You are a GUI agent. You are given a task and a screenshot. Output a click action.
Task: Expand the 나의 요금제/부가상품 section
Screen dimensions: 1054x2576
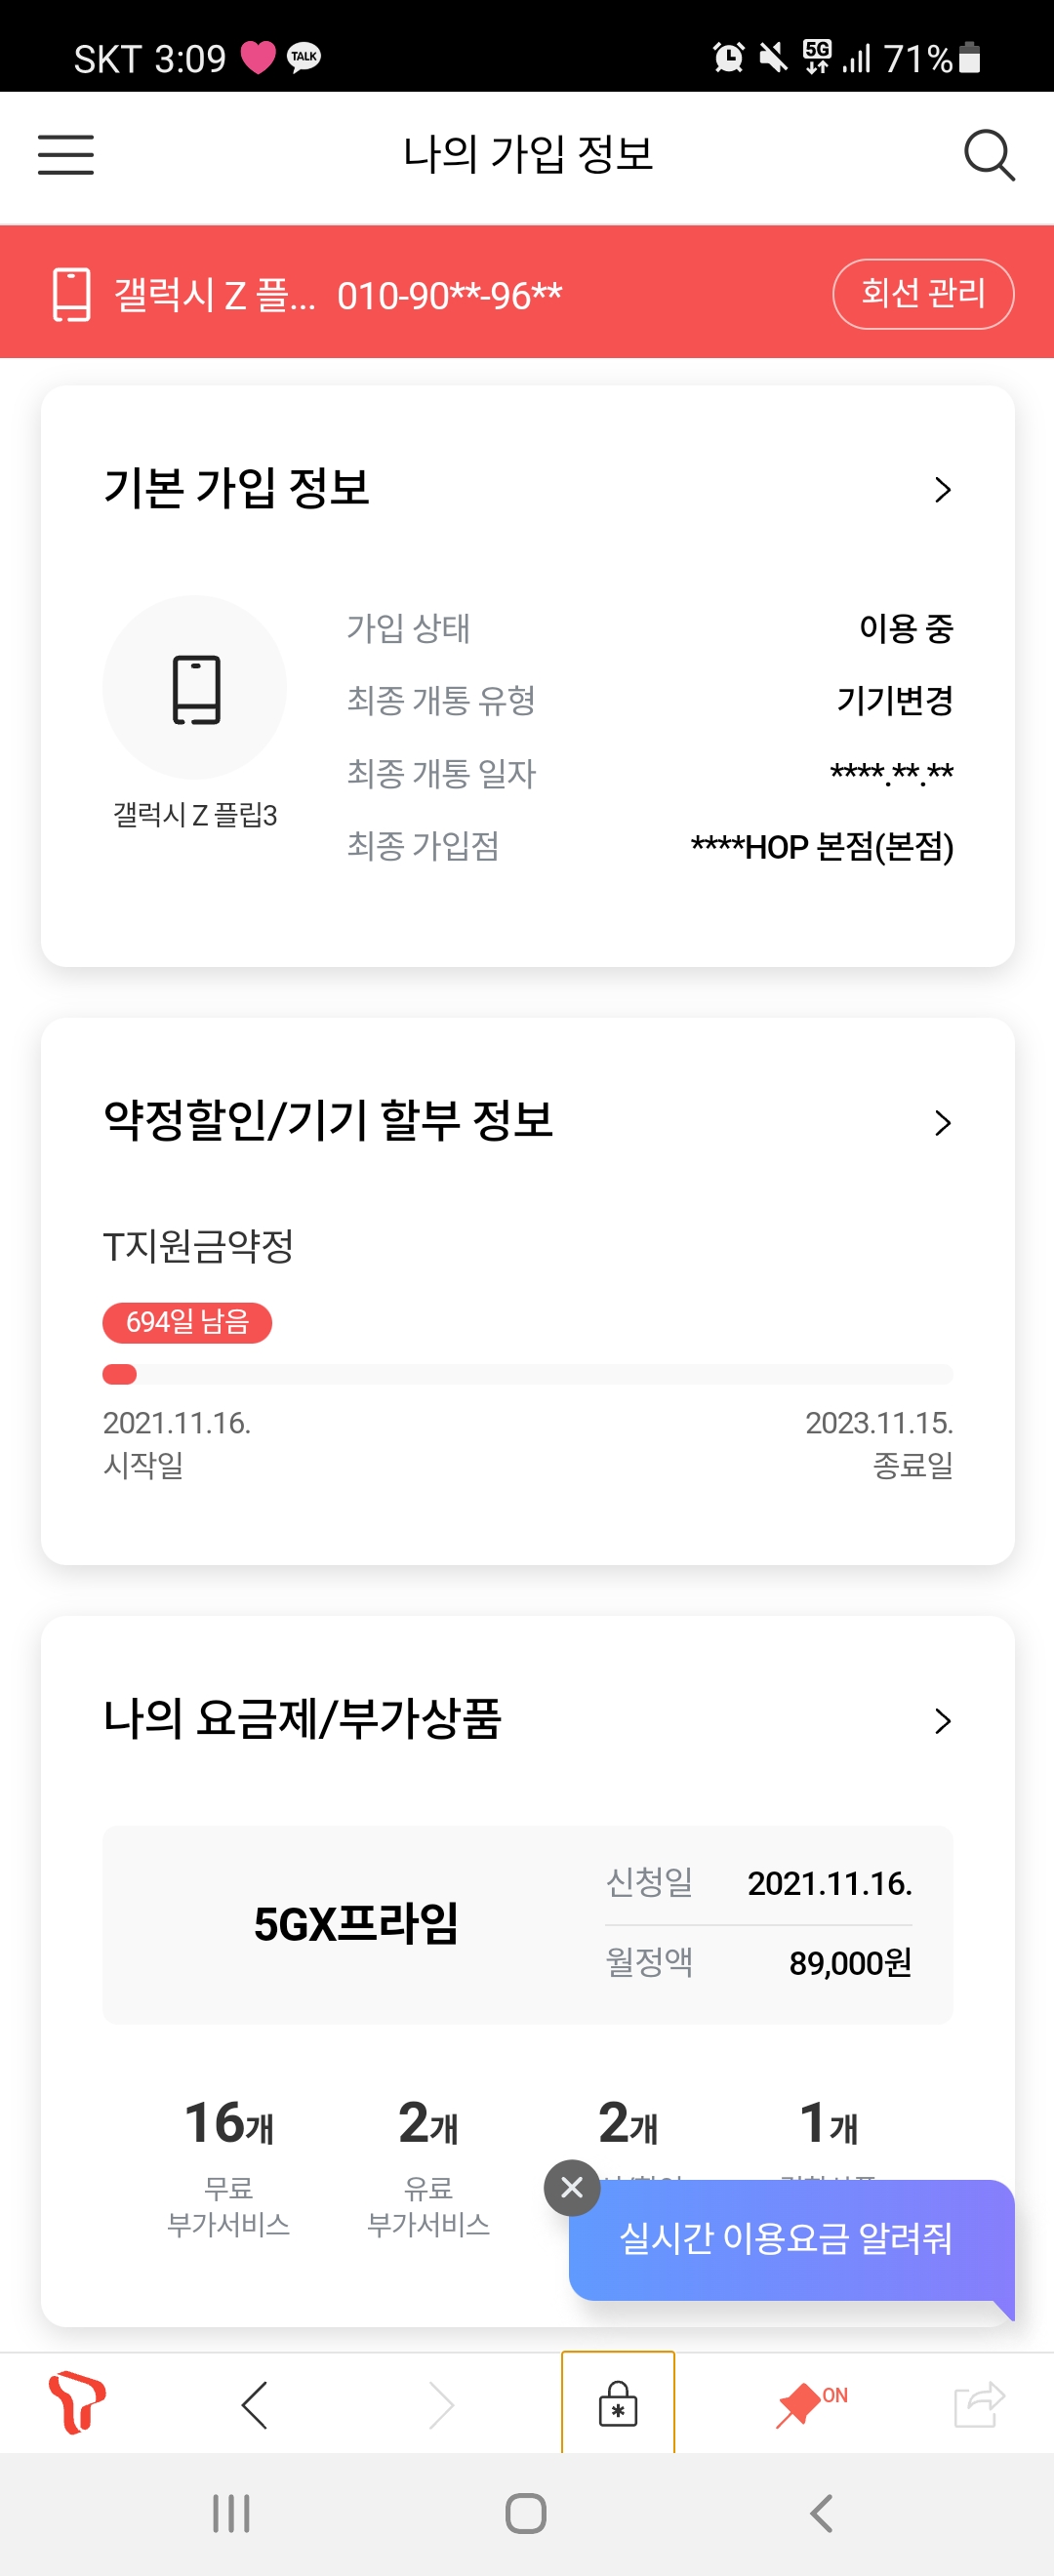[942, 1721]
